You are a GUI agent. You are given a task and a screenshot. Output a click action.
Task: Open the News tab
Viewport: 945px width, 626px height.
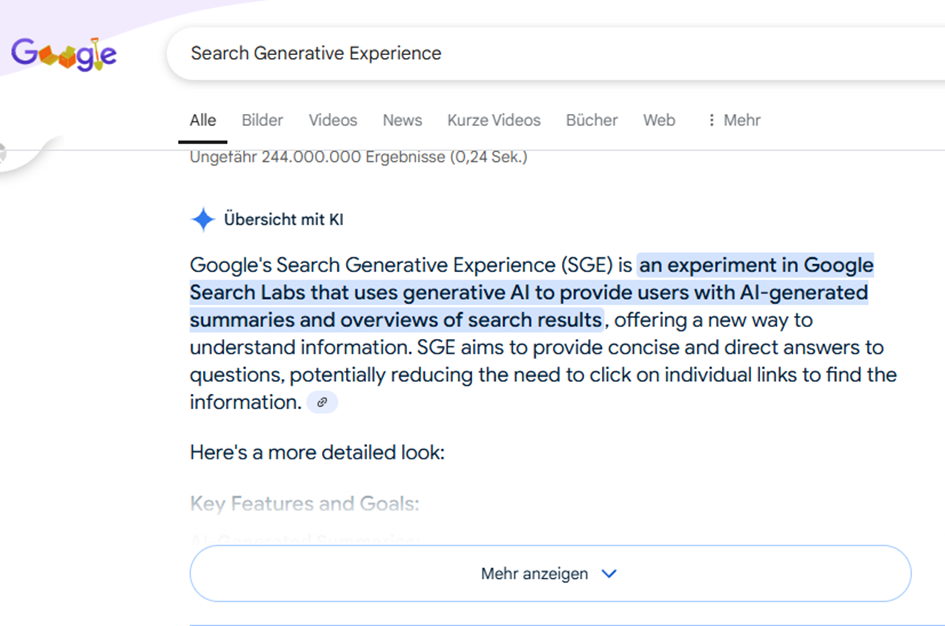click(403, 121)
